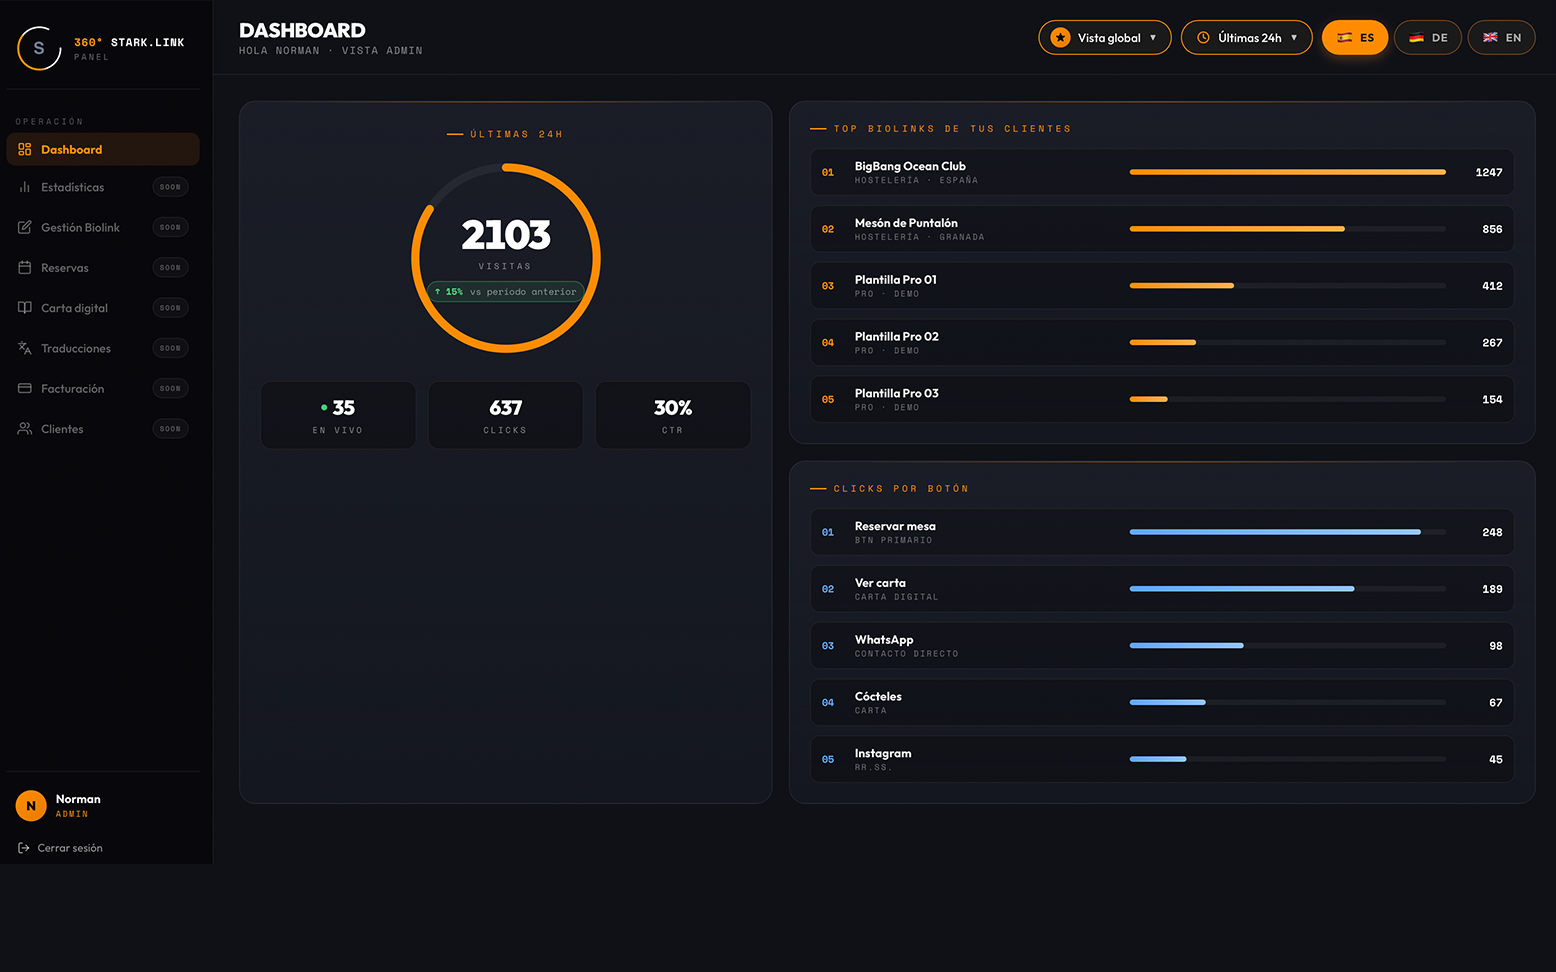The height and width of the screenshot is (972, 1556).
Task: Click the 30% CTR stat card
Action: tap(672, 415)
